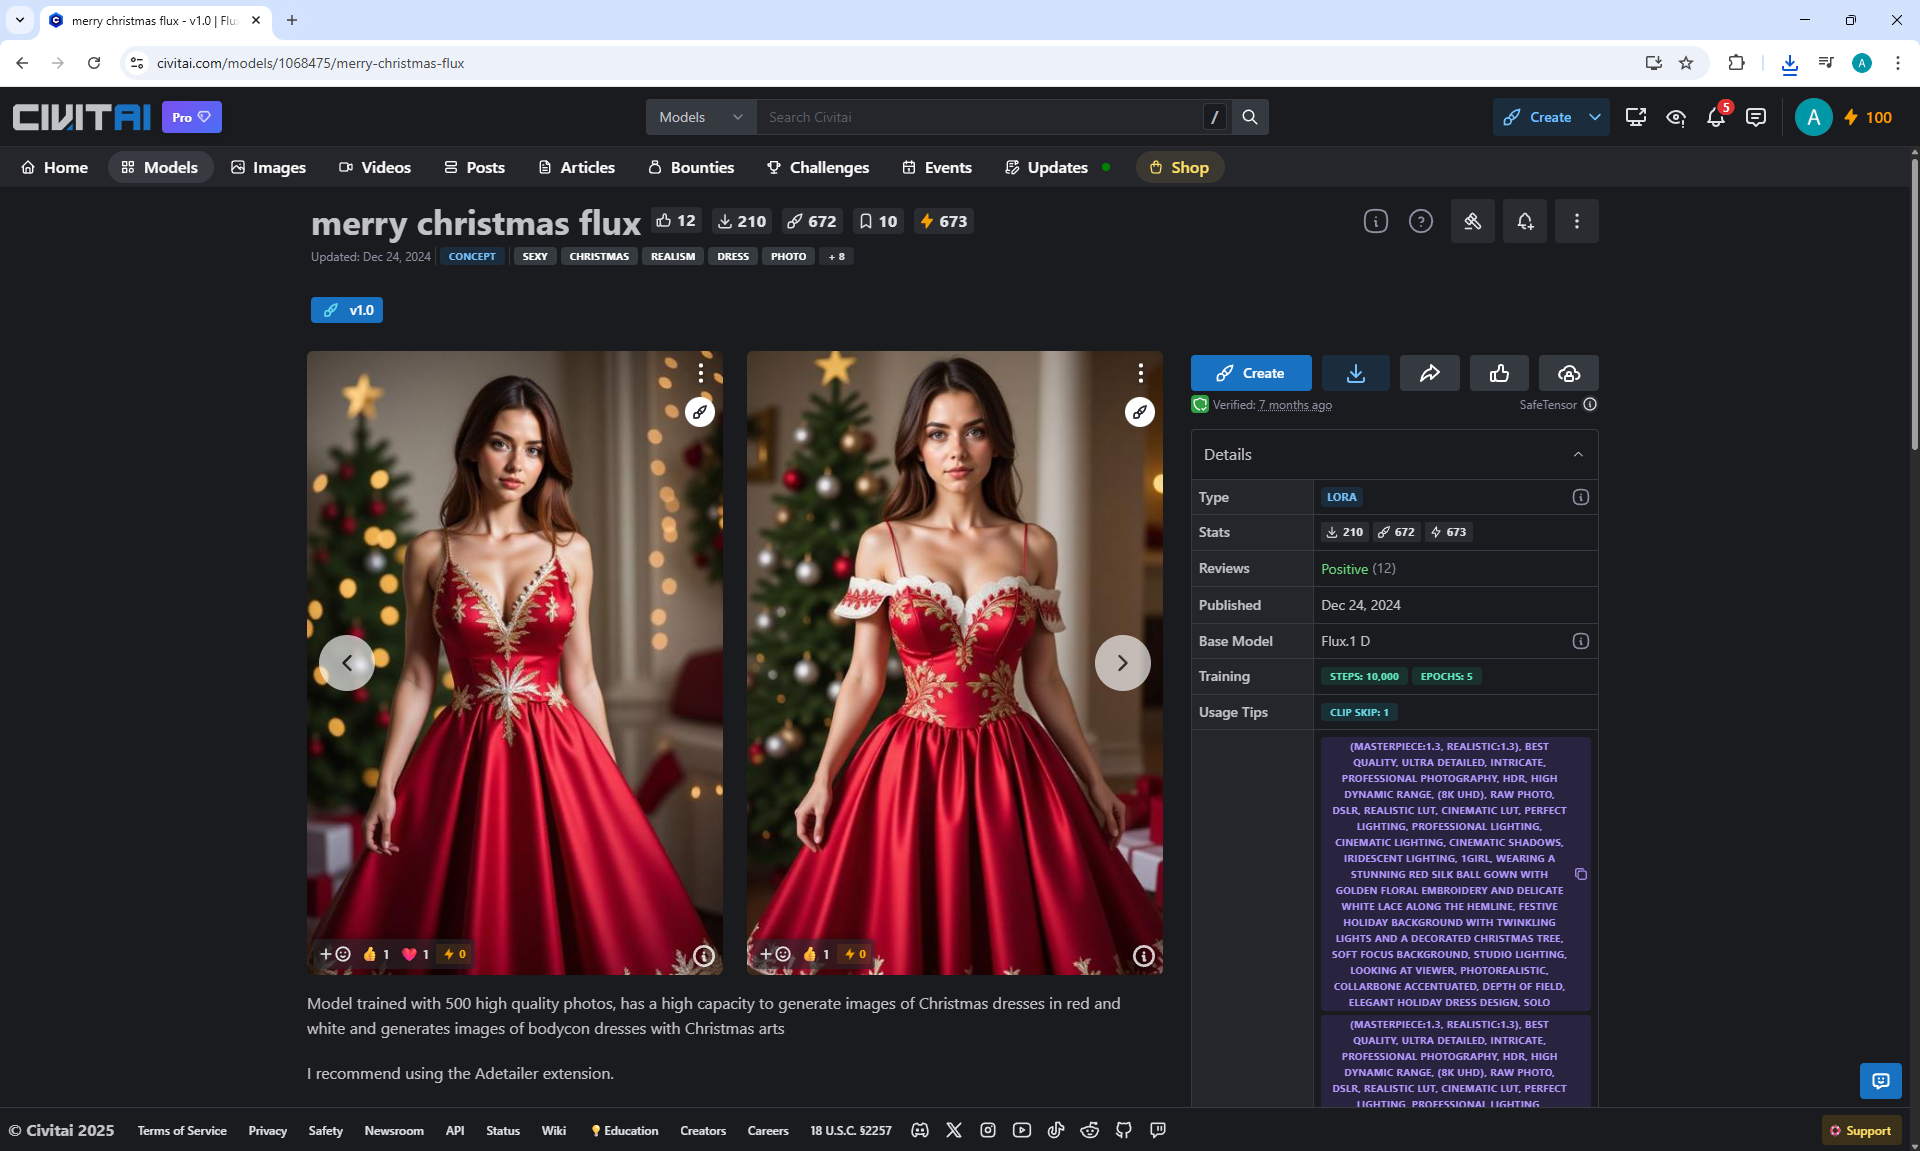Open the chat messages icon in header
The image size is (1920, 1151).
1755,117
